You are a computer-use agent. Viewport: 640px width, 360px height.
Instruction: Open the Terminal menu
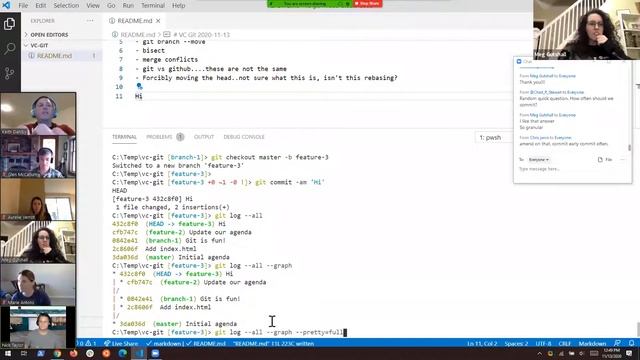coord(153,5)
